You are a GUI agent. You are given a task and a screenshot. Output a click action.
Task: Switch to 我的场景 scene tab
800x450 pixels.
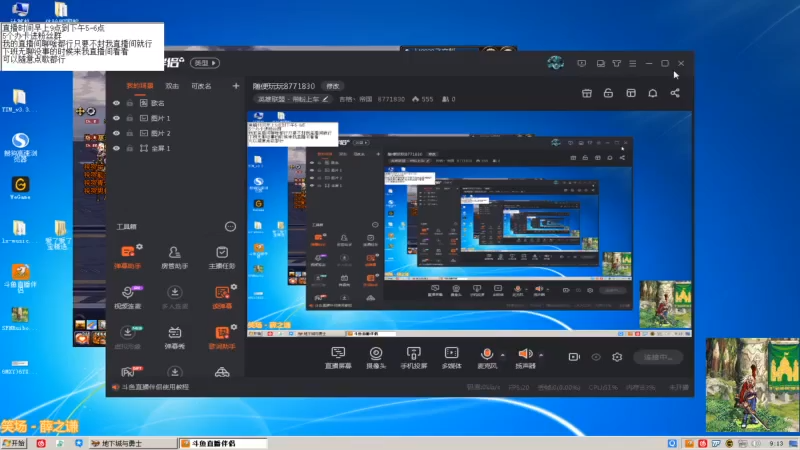pos(139,86)
